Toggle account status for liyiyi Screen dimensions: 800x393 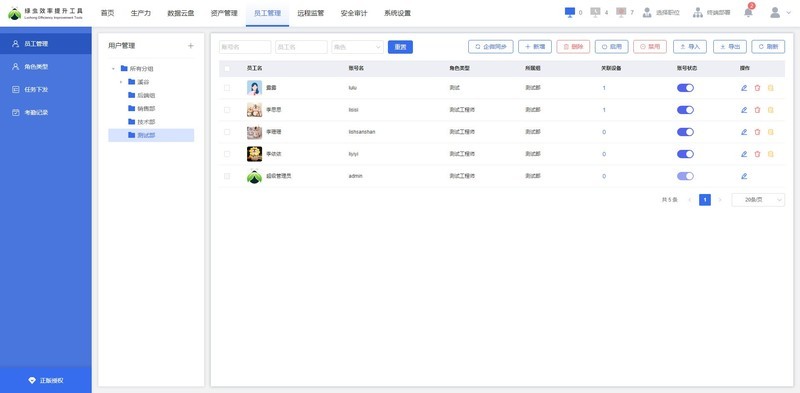click(685, 154)
